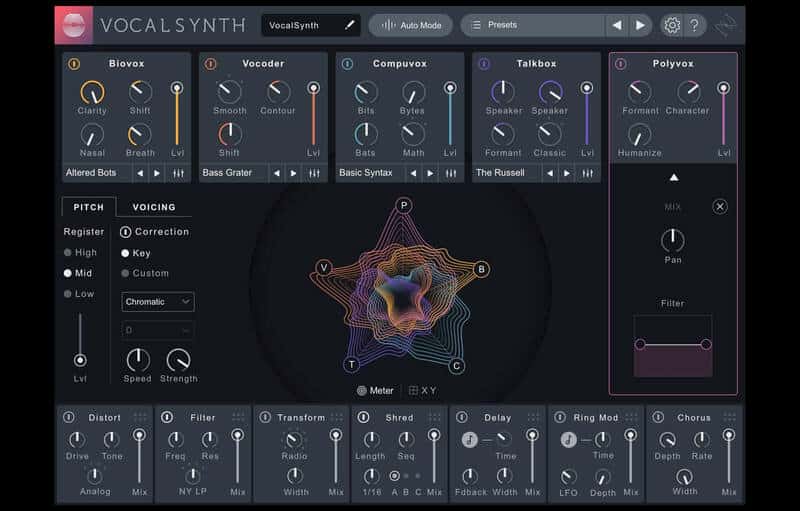Screen dimensions: 800x511
Task: Enable the Custom correction option
Action: point(126,273)
